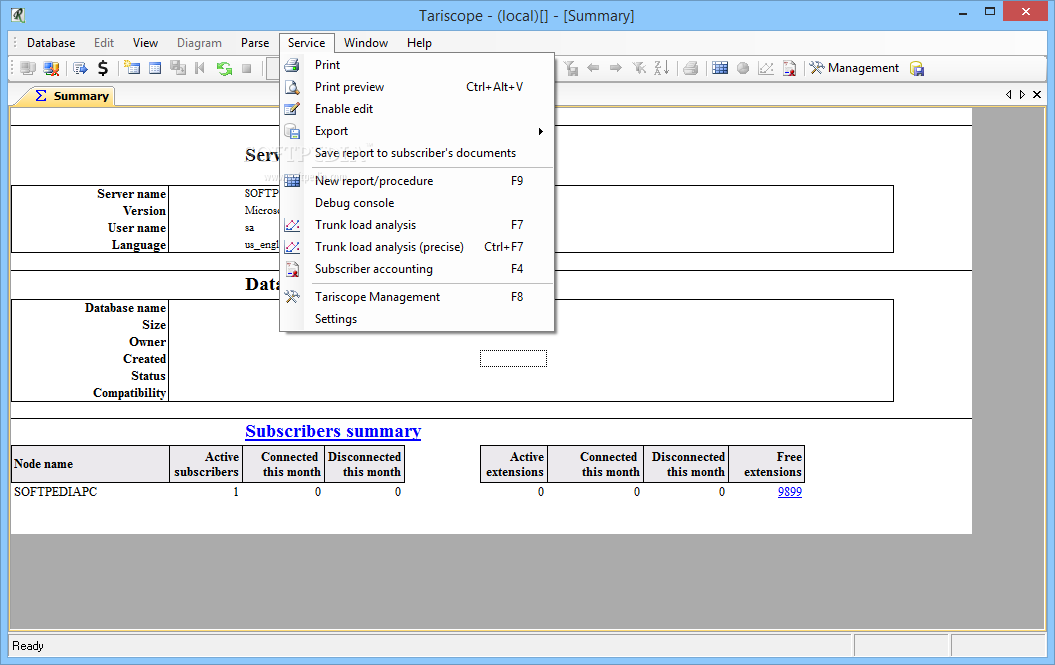
Task: Click the list with blue arrow toolbar icon
Action: (x=80, y=68)
